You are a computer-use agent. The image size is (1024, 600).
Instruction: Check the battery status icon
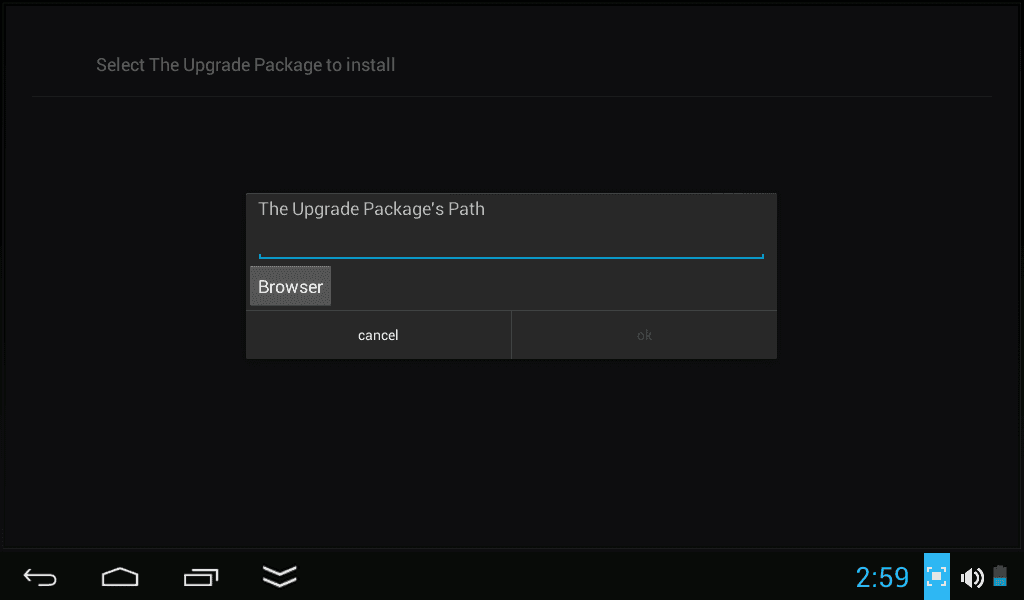pos(1000,576)
